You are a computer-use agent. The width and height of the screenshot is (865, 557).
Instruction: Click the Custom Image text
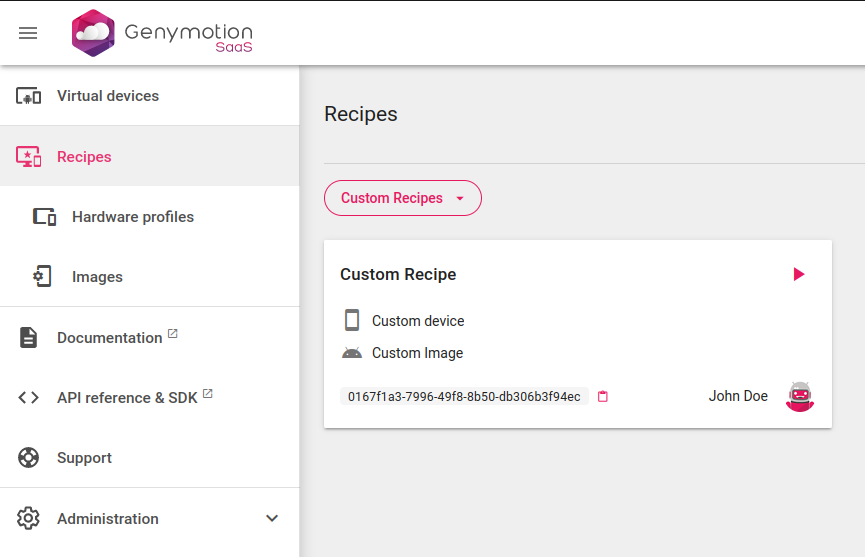pyautogui.click(x=418, y=353)
